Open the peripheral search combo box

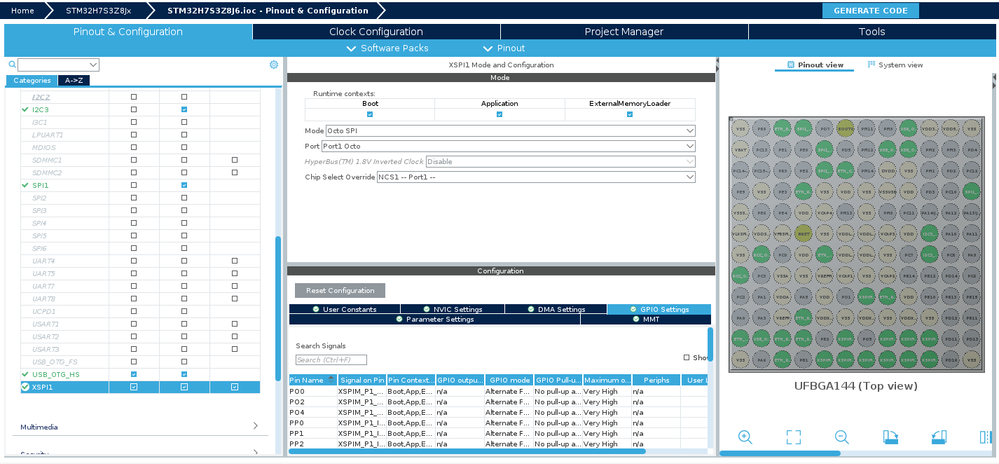[x=59, y=64]
